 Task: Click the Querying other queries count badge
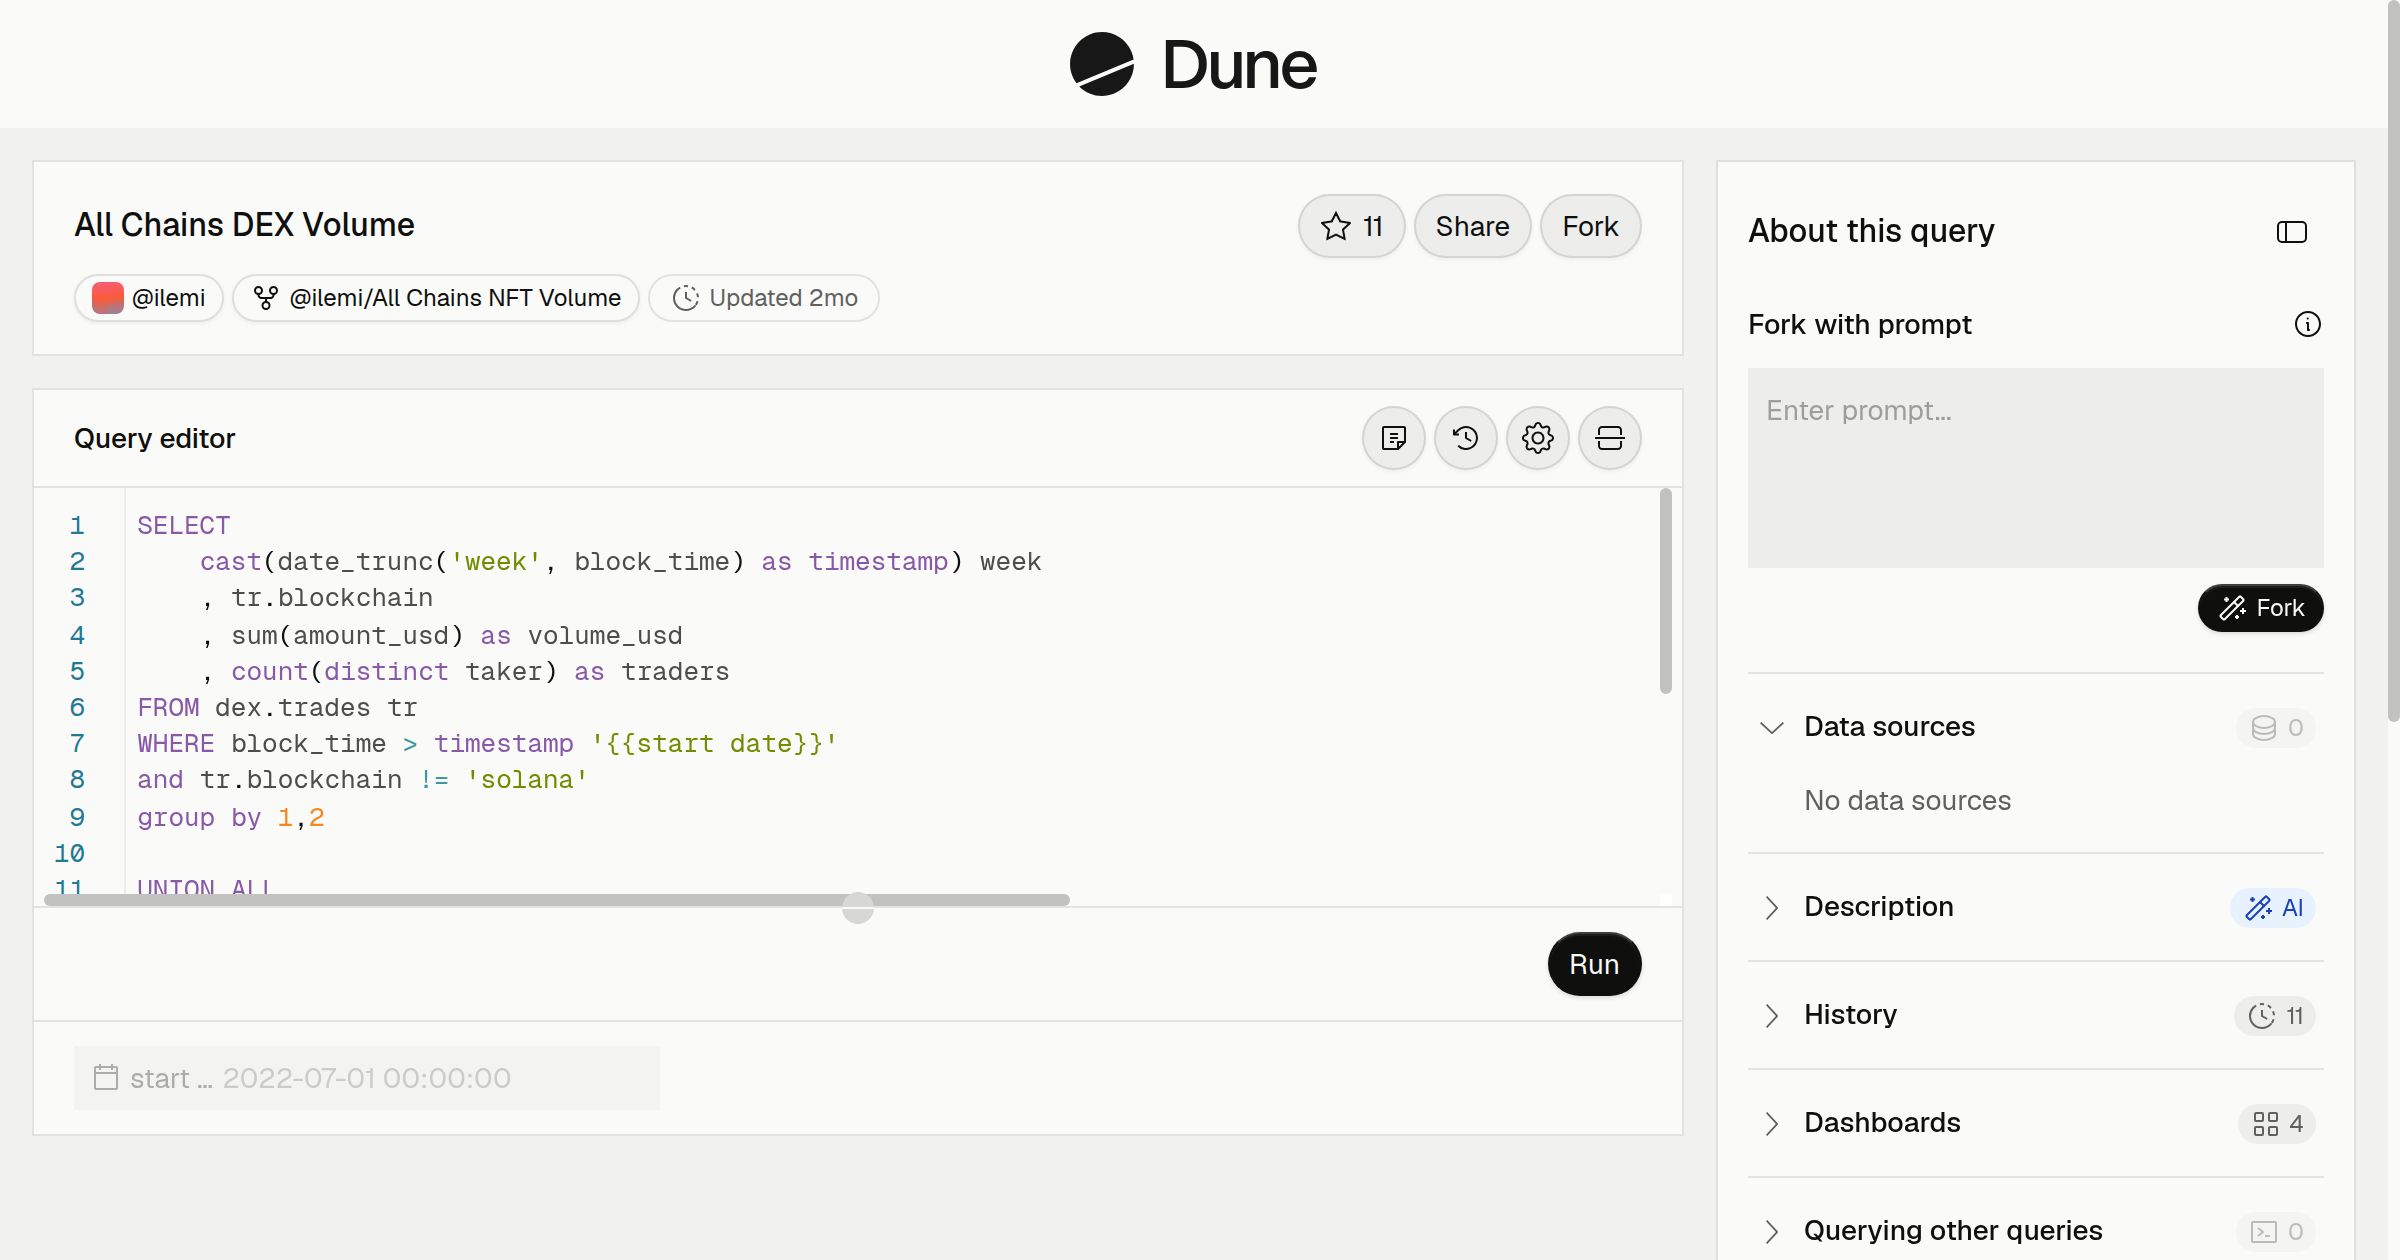coord(2277,1231)
